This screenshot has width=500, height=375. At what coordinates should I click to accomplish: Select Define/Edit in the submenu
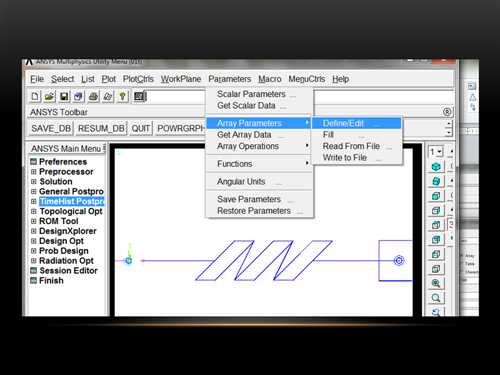357,123
